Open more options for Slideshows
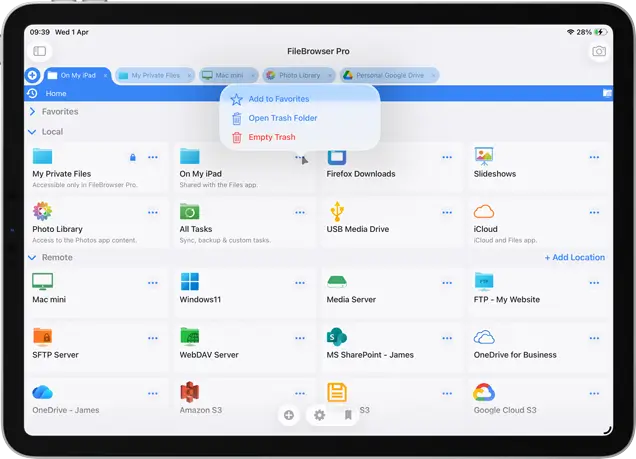 click(x=594, y=157)
